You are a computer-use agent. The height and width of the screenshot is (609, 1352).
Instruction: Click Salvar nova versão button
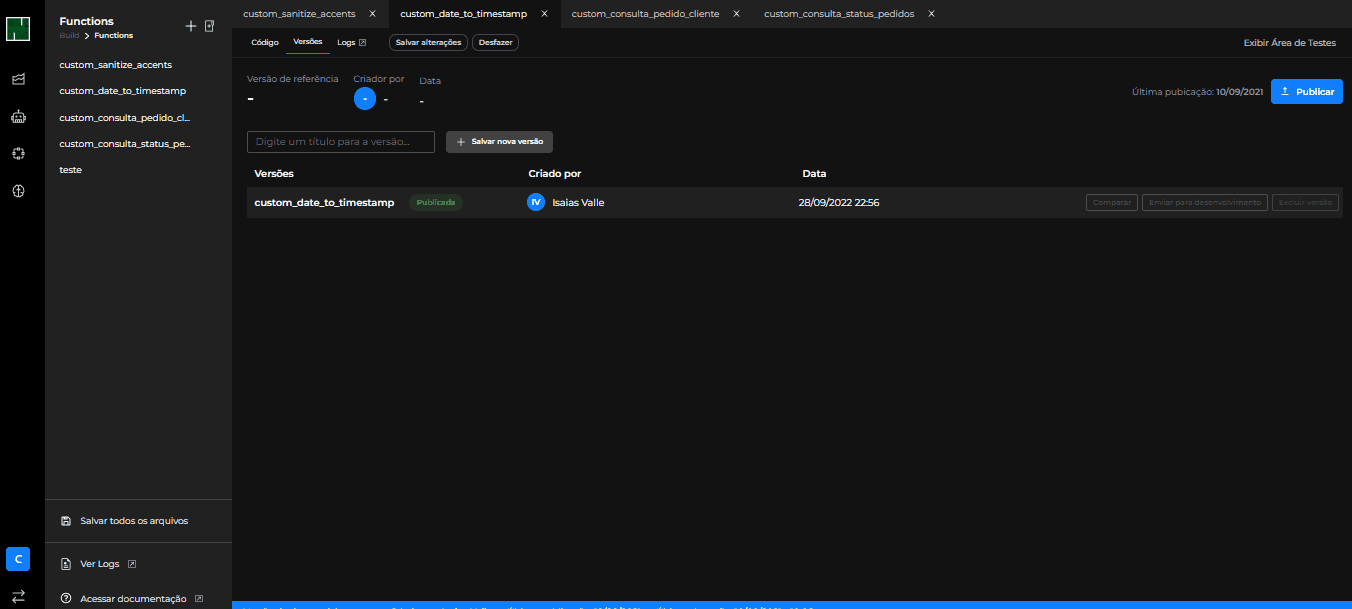(499, 142)
